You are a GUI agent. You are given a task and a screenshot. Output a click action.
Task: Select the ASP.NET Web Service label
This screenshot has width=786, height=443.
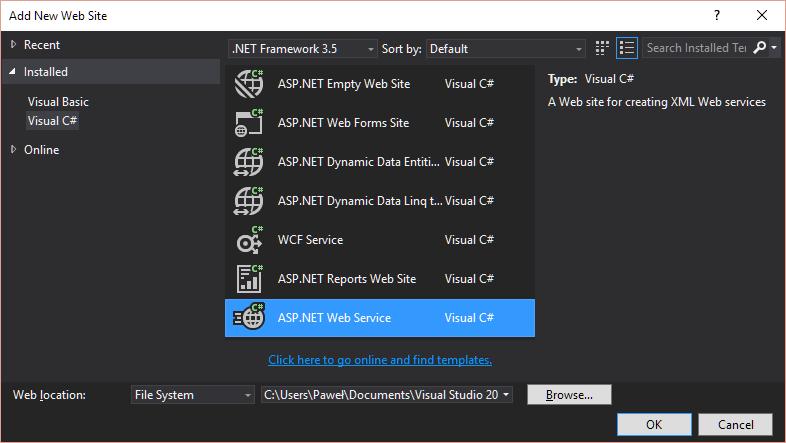(x=334, y=318)
